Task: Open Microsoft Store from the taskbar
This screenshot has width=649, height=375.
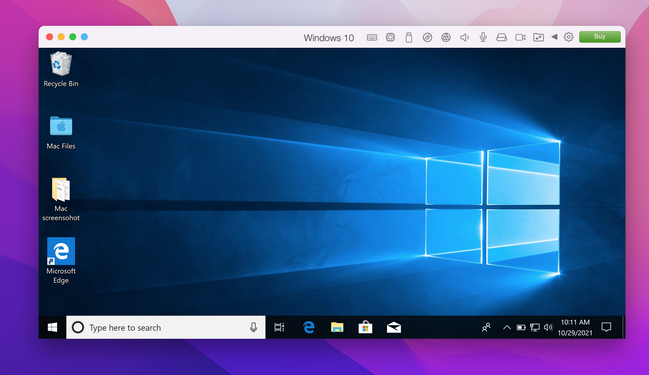Action: pyautogui.click(x=365, y=327)
